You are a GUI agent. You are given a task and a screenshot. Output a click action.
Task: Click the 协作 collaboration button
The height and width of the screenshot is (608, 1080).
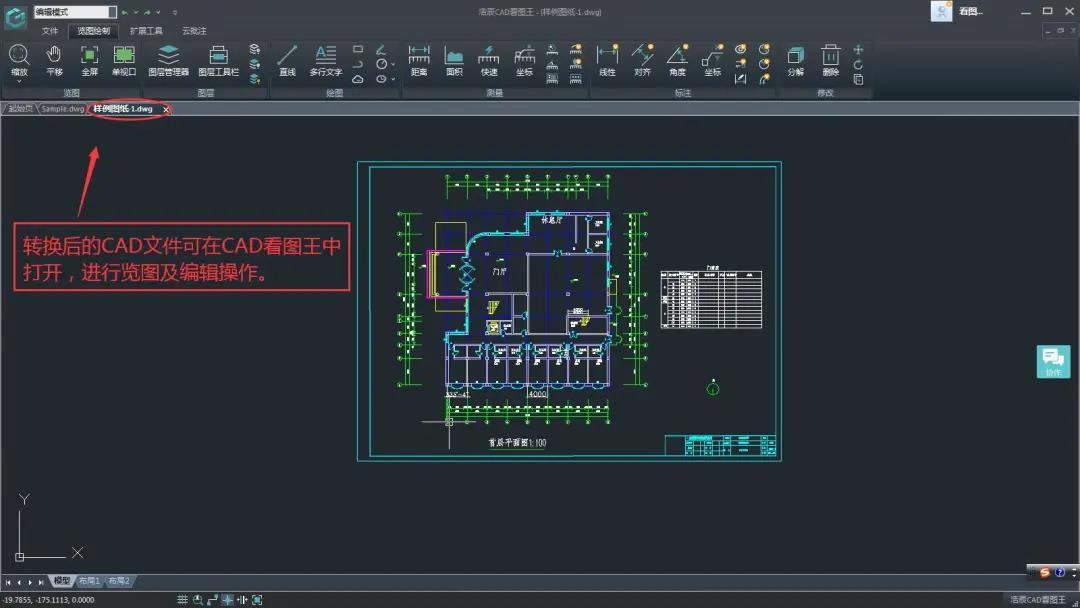coord(1052,362)
